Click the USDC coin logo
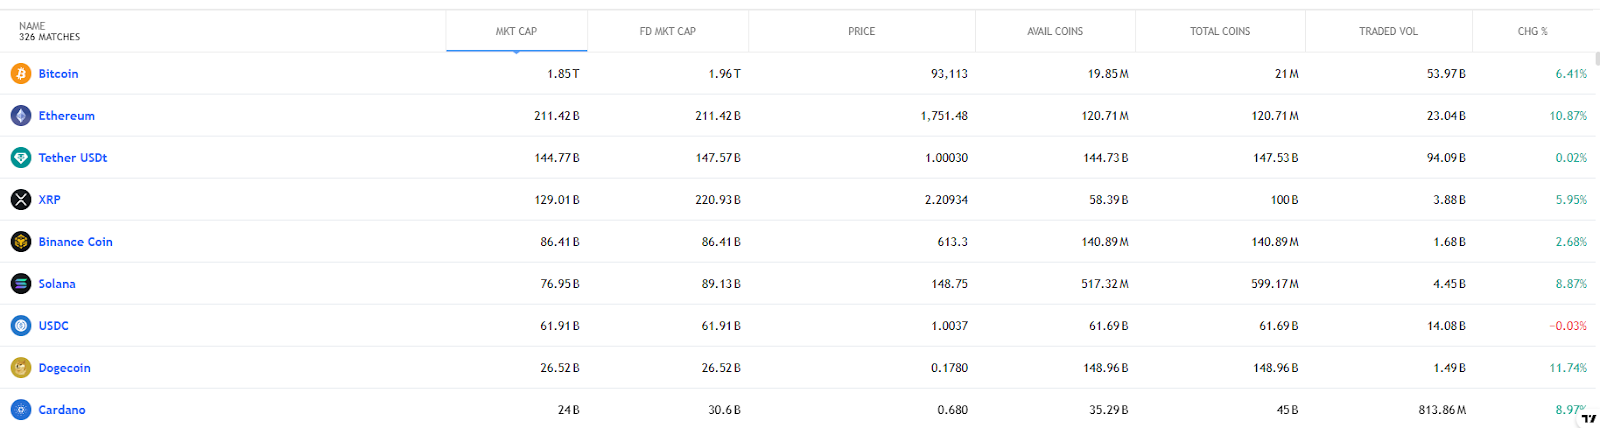The image size is (1600, 428). [21, 325]
